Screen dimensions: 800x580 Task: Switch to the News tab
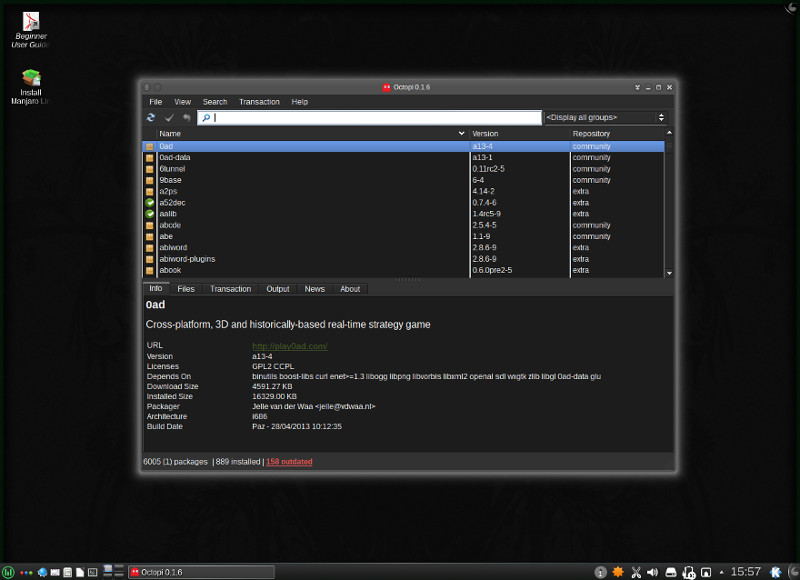point(314,289)
